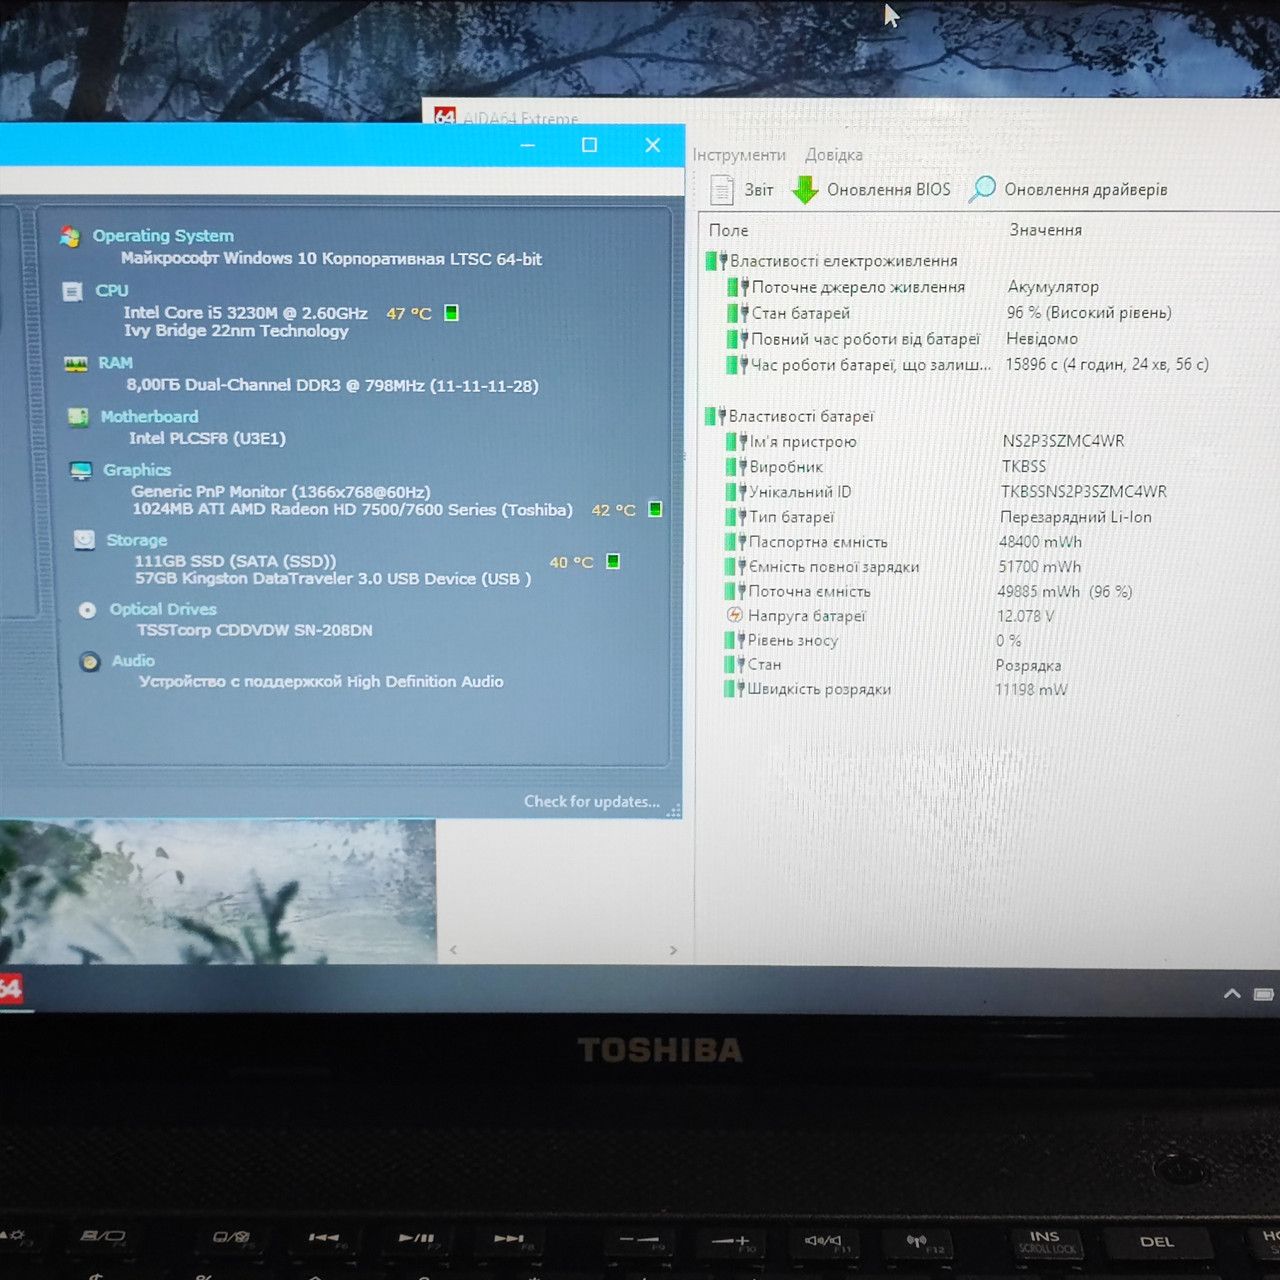
Task: Open the Інструменти menu in AIDA64
Action: click(x=739, y=155)
